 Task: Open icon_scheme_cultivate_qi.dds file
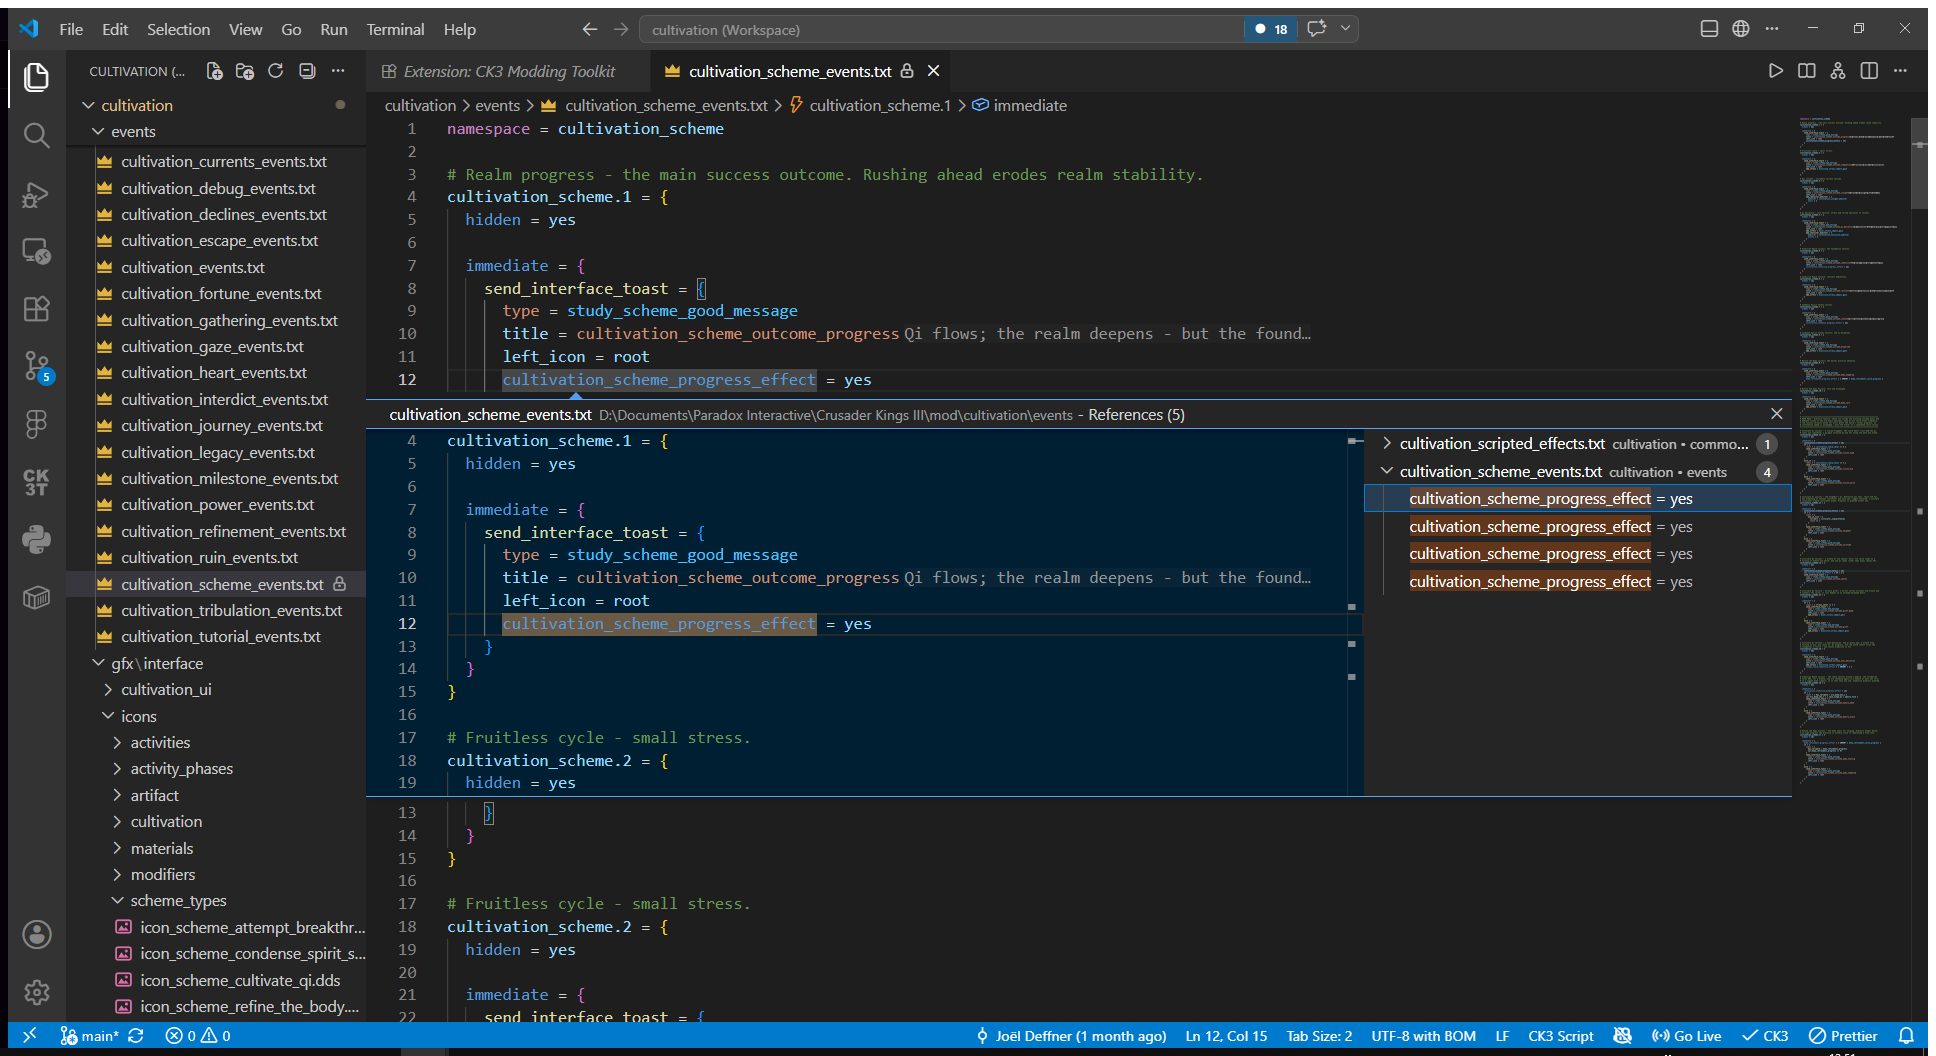[x=240, y=980]
